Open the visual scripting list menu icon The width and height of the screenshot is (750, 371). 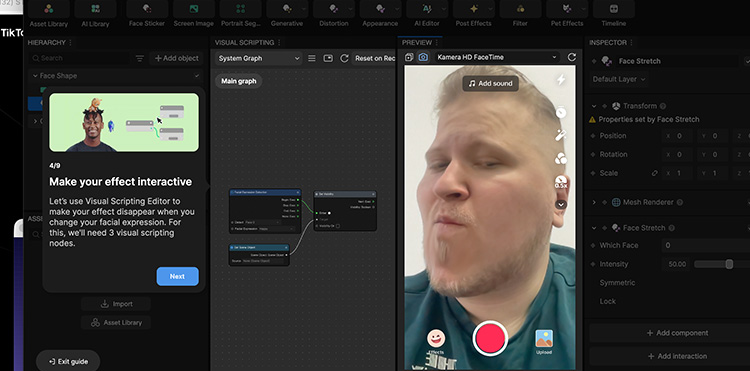click(x=311, y=58)
